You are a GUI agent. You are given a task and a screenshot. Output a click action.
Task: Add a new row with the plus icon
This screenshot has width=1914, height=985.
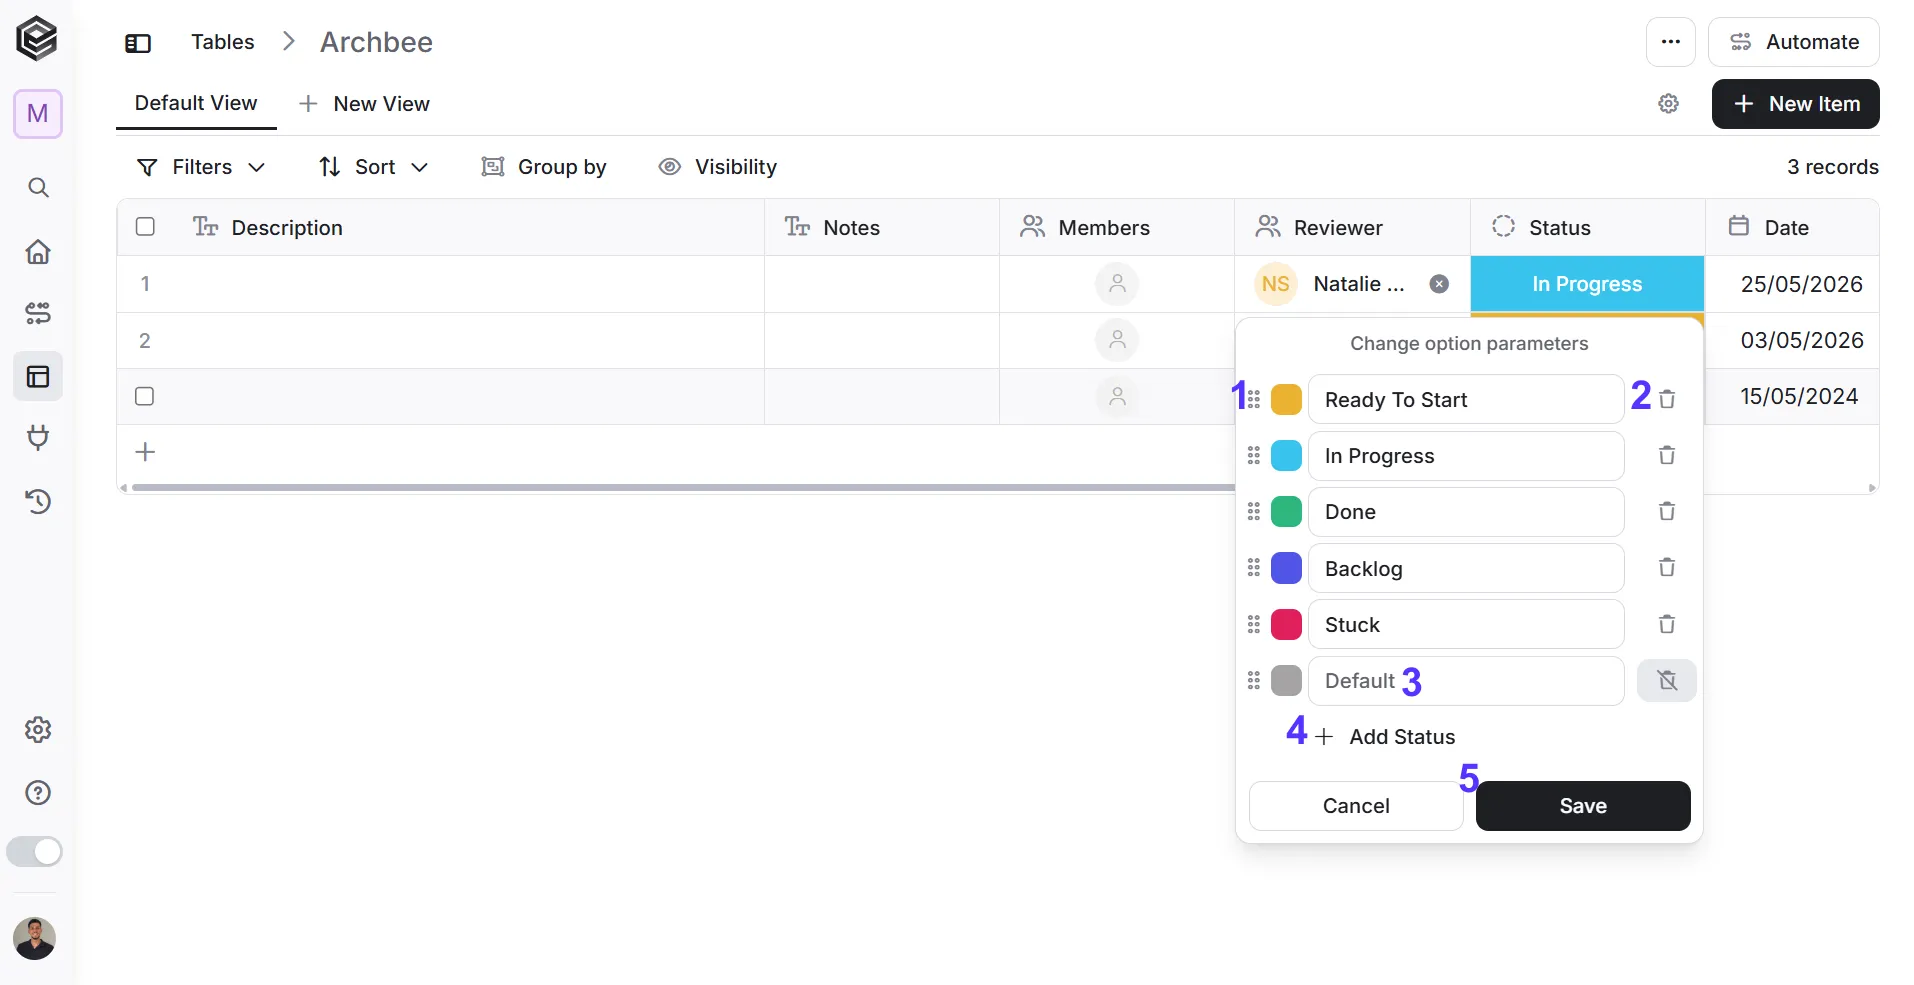pos(146,452)
